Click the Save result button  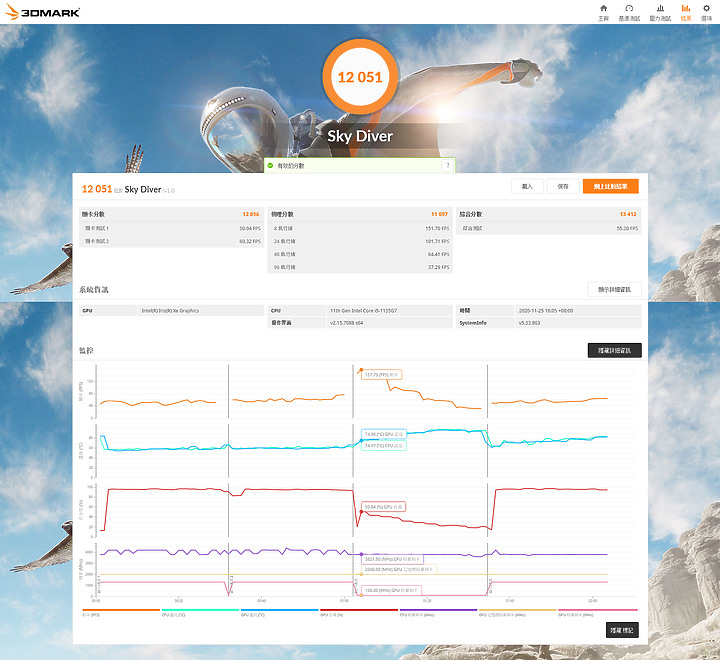point(563,186)
